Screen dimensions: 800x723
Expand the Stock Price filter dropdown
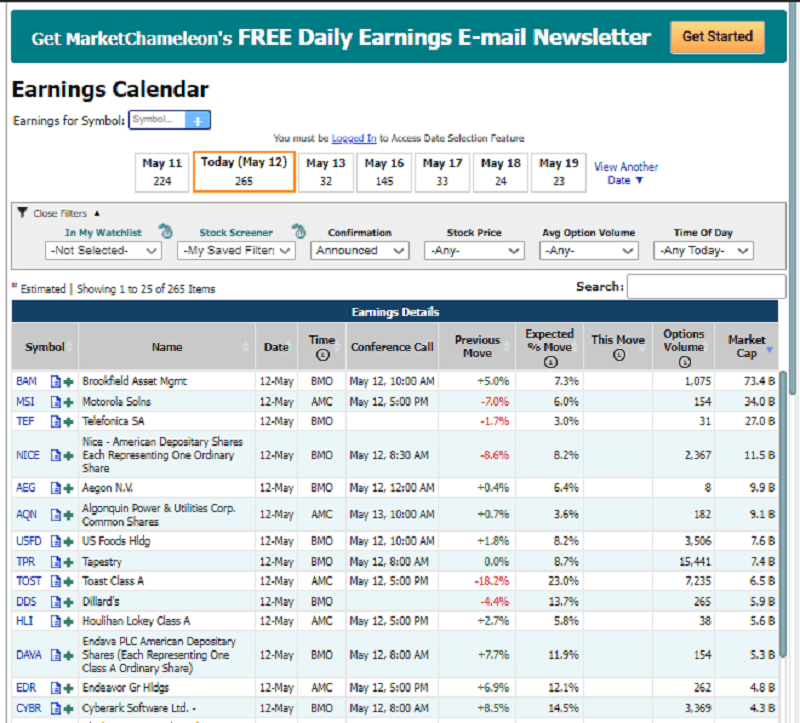[x=474, y=251]
